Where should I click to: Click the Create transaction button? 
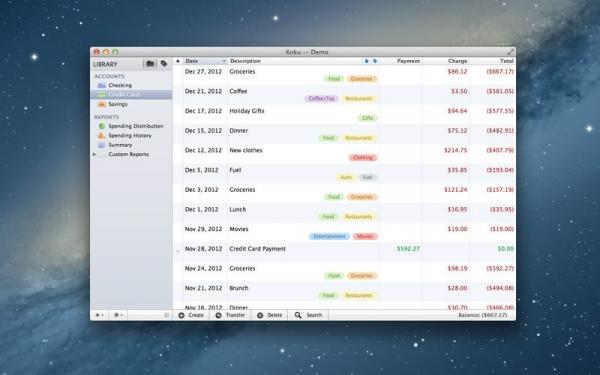191,315
